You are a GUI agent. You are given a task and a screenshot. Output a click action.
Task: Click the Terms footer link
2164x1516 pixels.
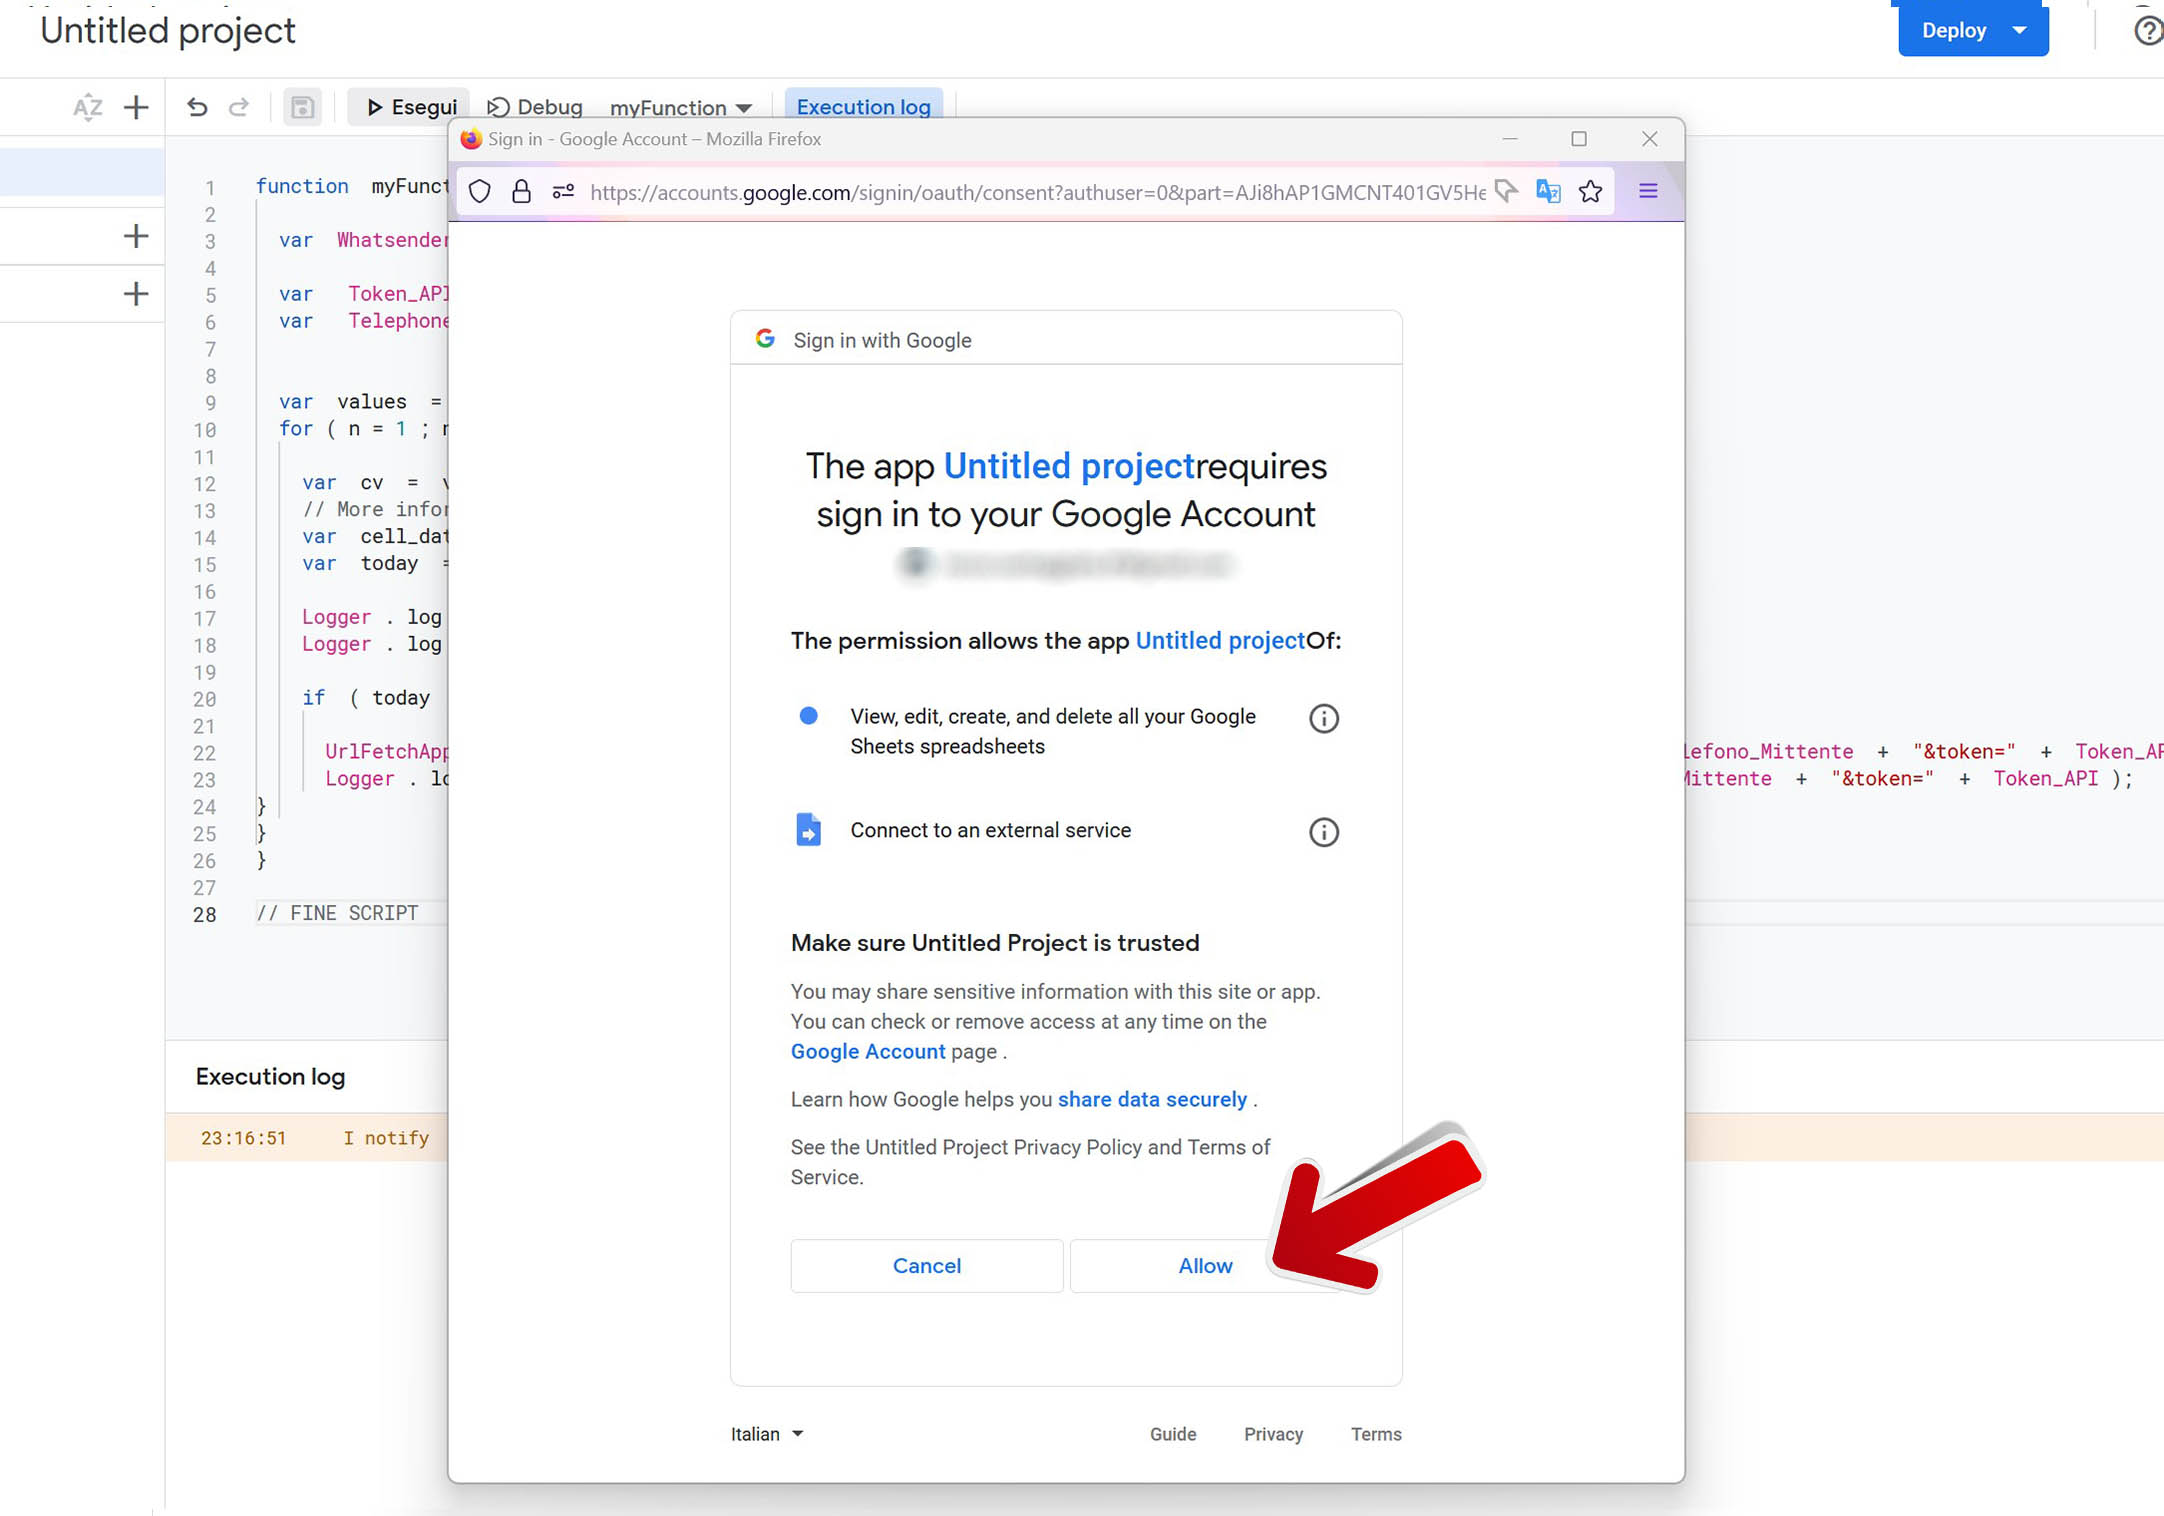(x=1376, y=1434)
